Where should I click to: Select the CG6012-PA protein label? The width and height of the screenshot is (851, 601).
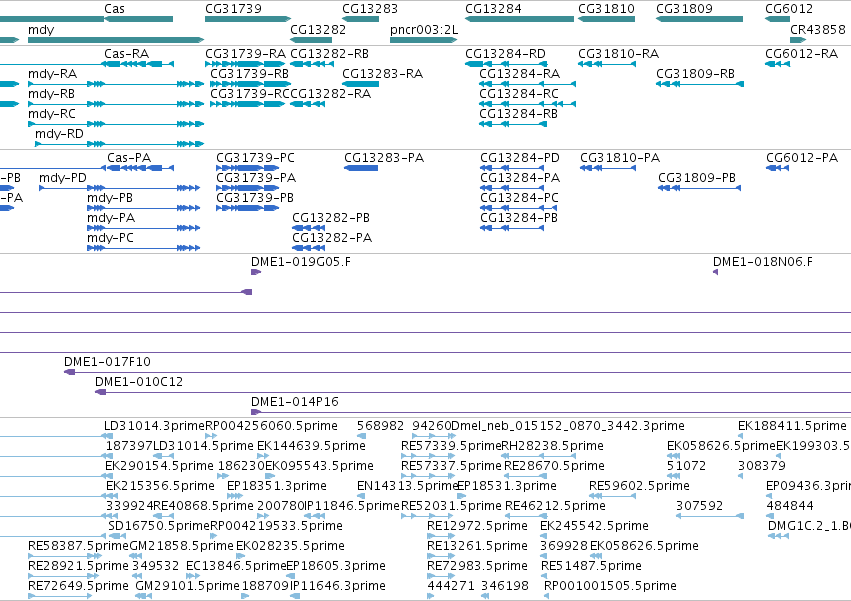(802, 158)
